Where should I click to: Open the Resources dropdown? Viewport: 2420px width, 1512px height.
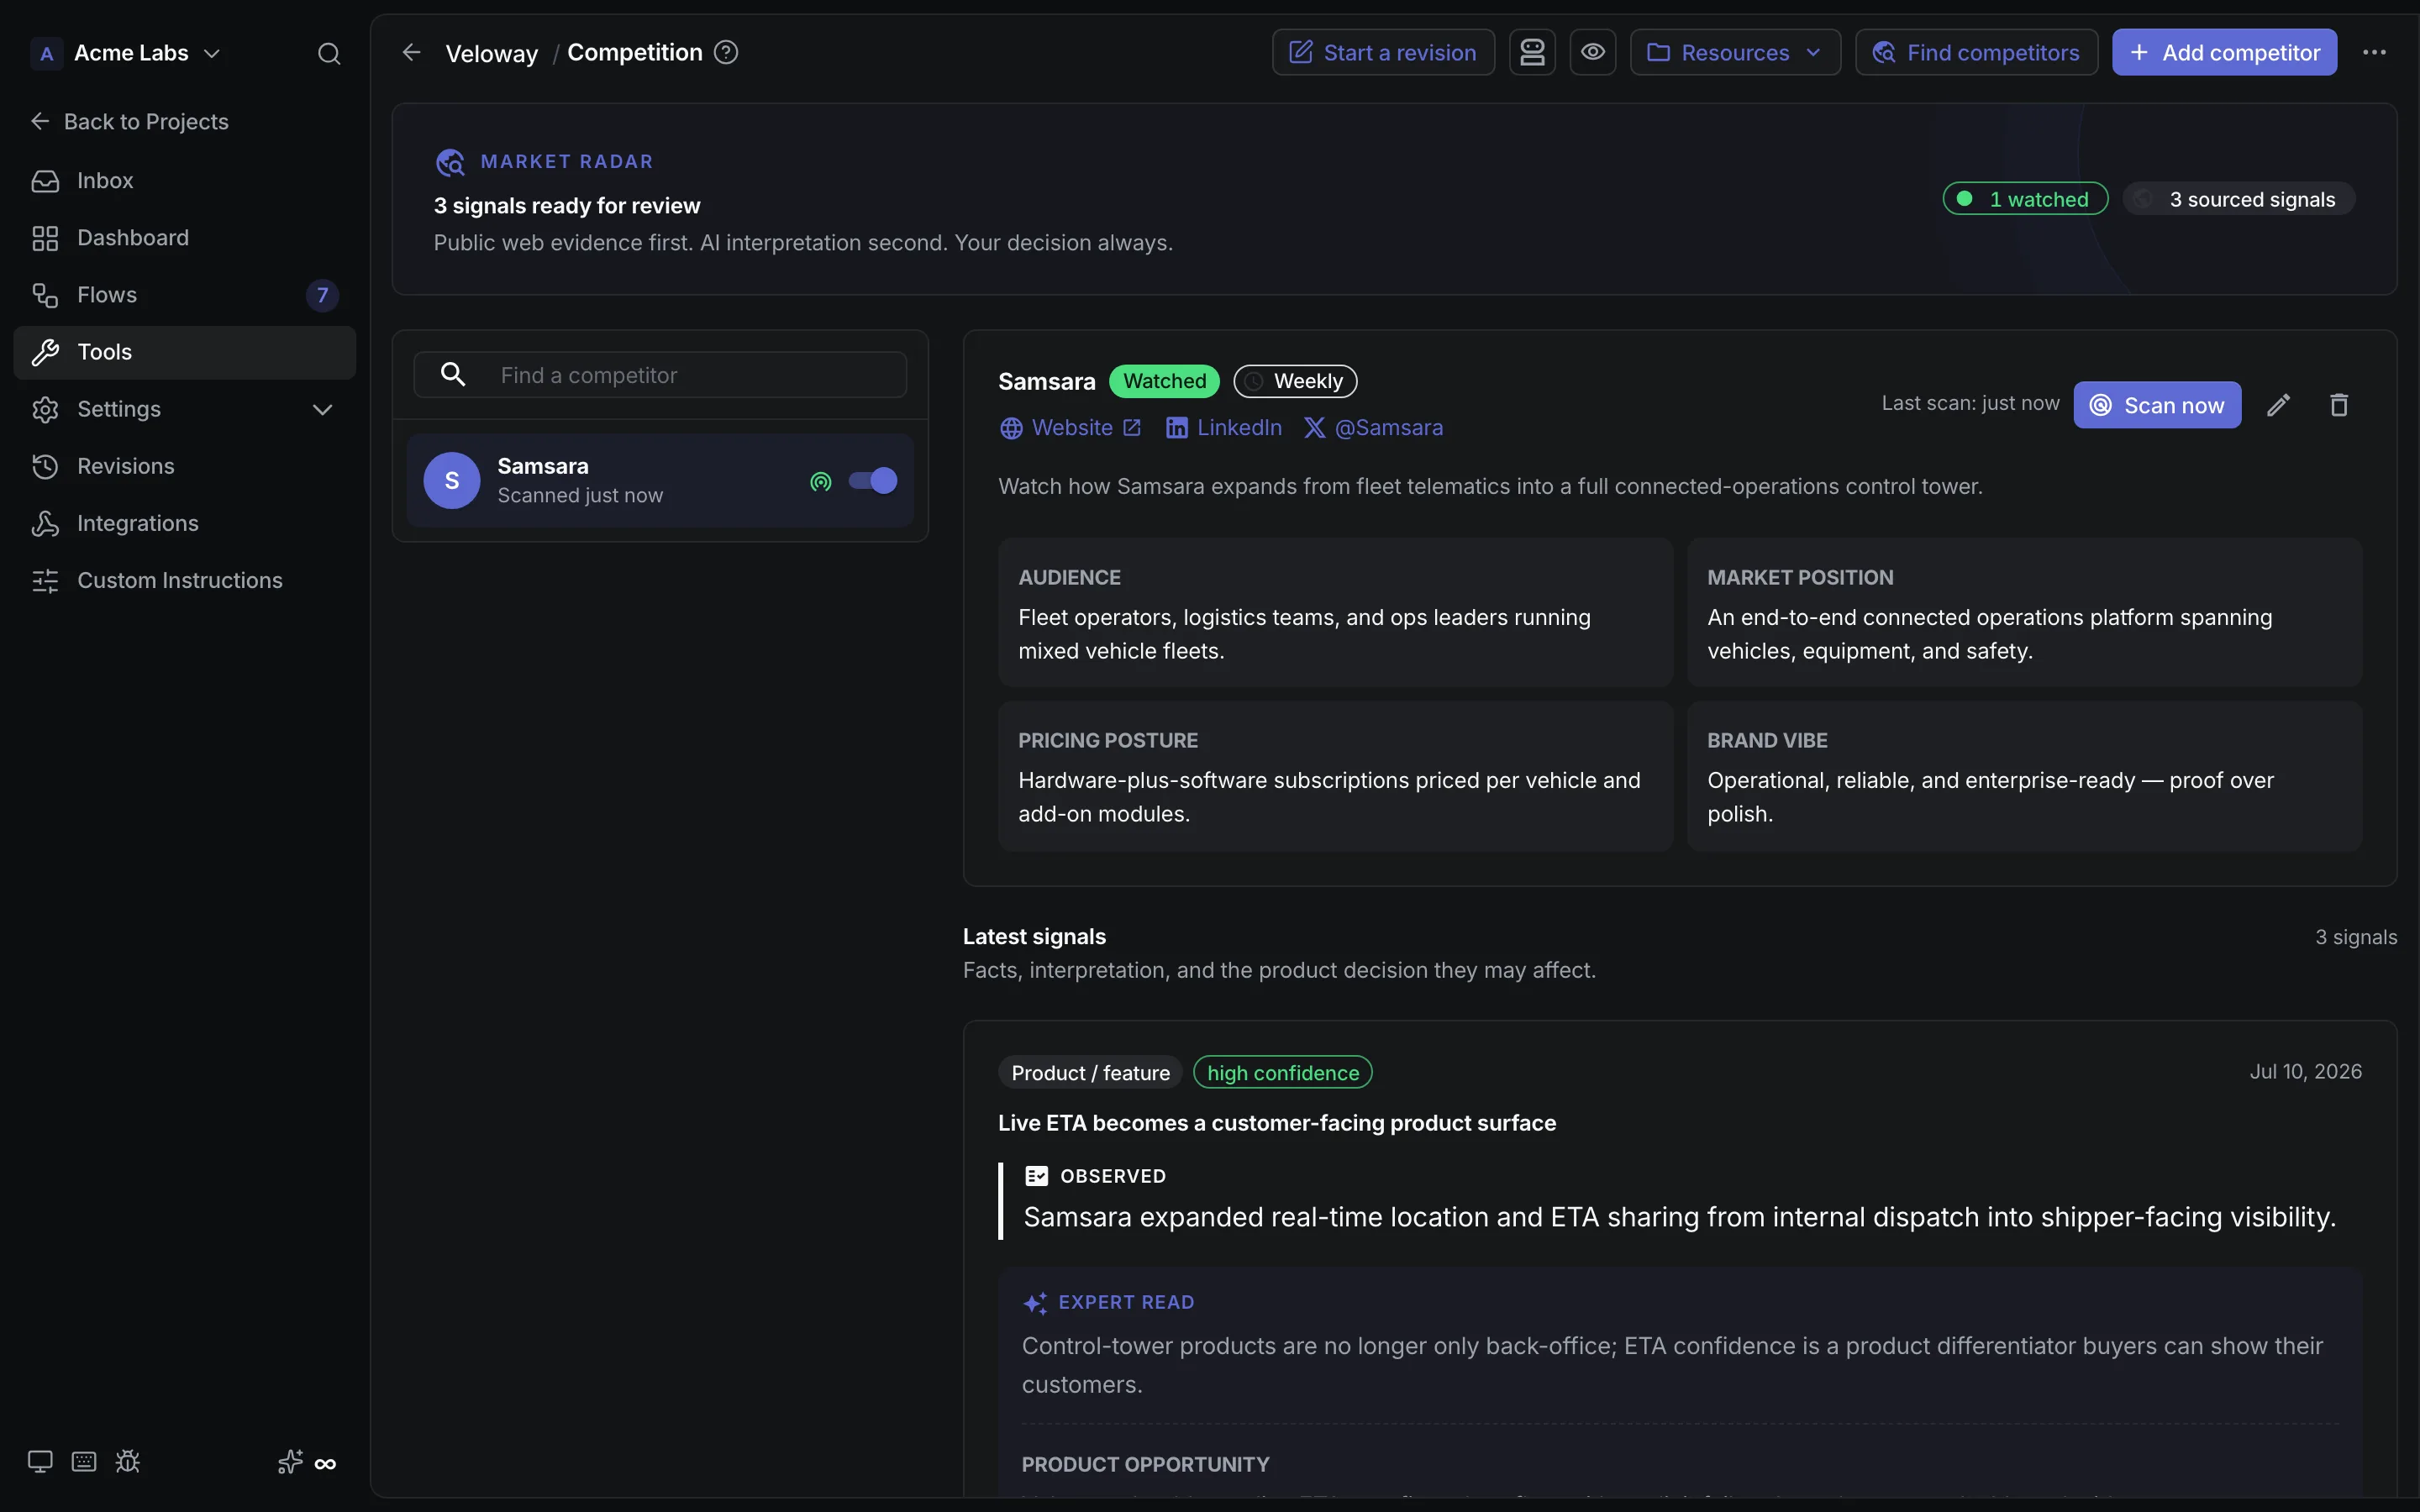click(x=1735, y=52)
